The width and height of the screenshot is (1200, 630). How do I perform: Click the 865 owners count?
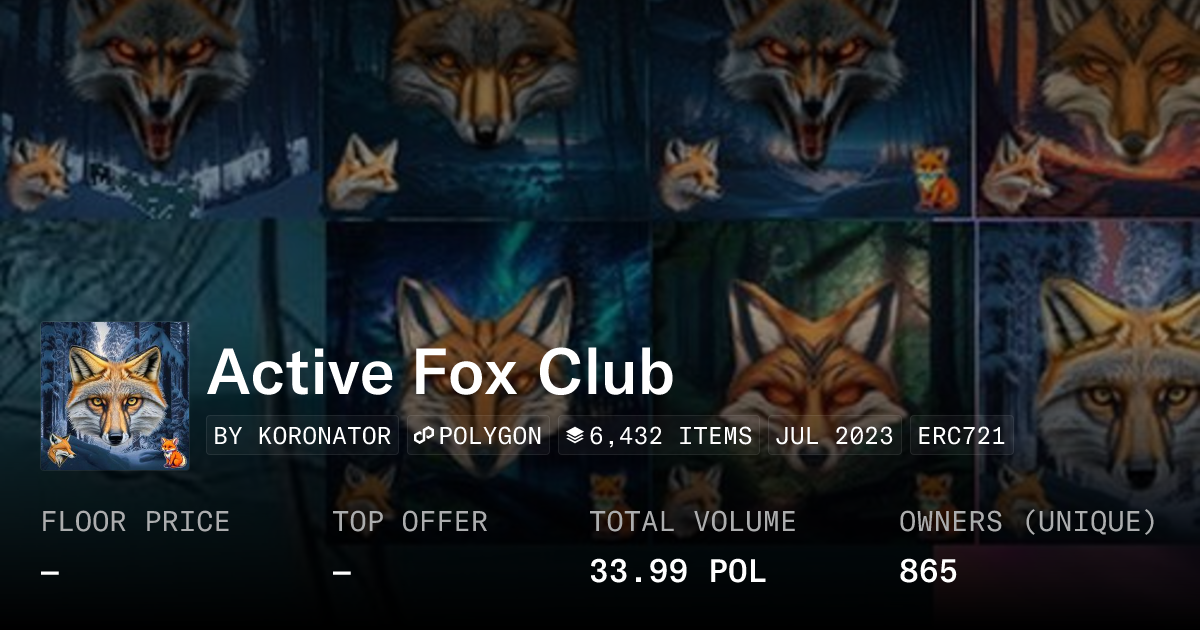(928, 572)
